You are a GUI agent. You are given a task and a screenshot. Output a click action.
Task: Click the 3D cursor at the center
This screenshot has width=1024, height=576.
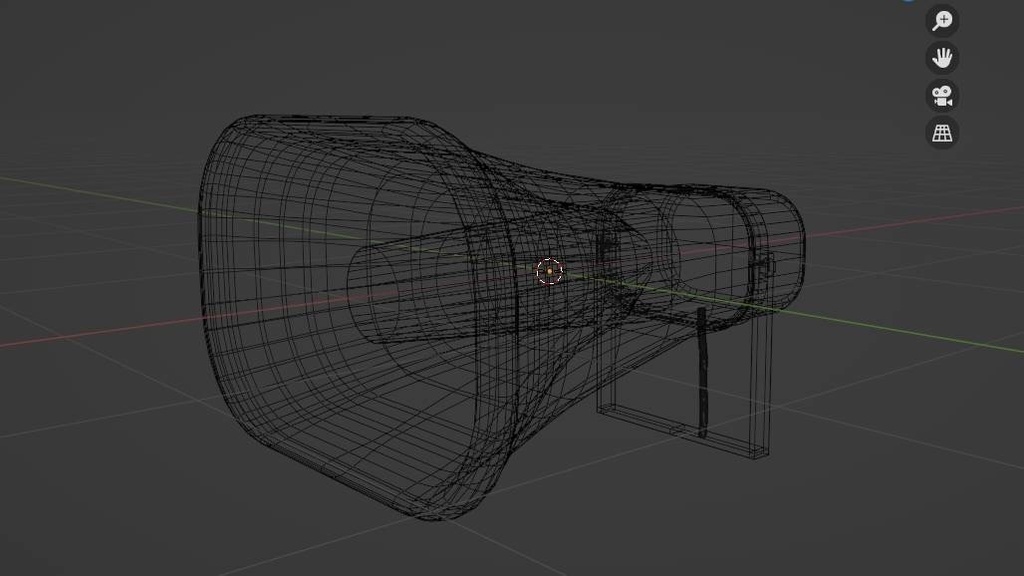click(x=549, y=271)
